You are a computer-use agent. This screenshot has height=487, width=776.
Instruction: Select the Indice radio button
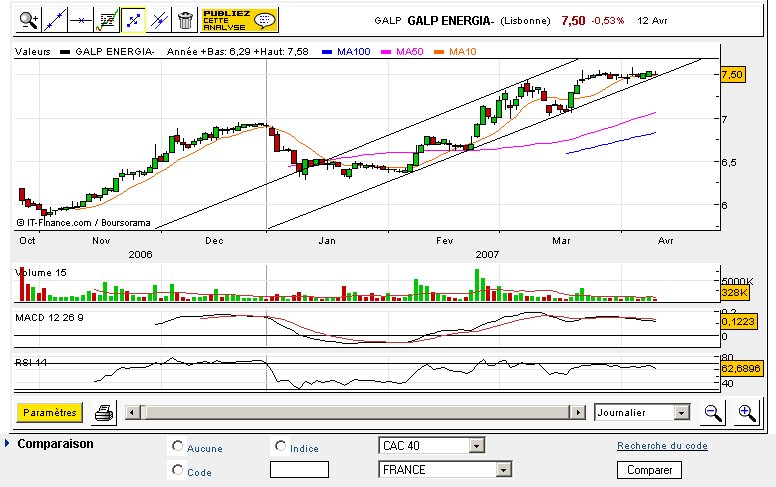pos(281,446)
